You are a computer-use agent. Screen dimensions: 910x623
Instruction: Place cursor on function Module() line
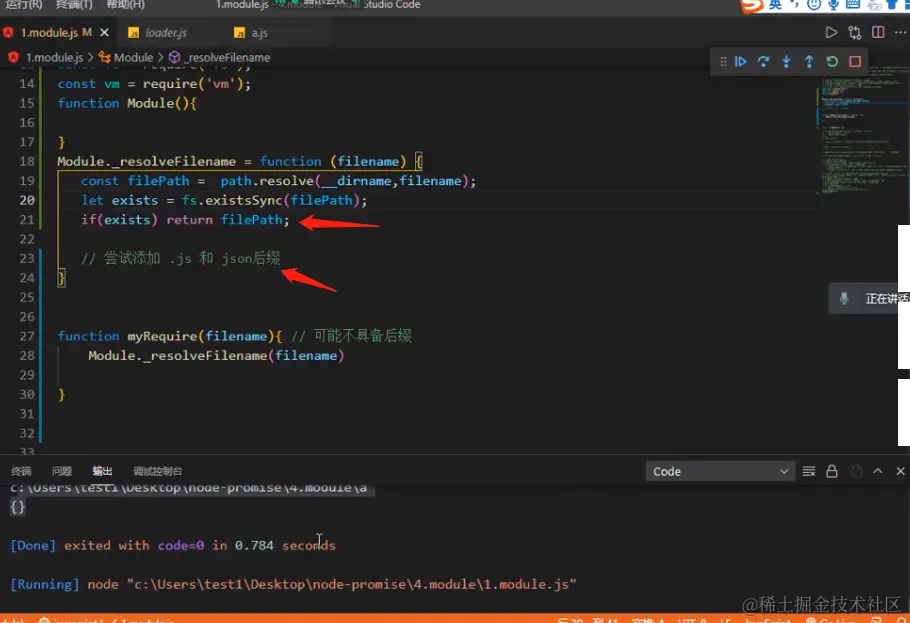pos(127,103)
